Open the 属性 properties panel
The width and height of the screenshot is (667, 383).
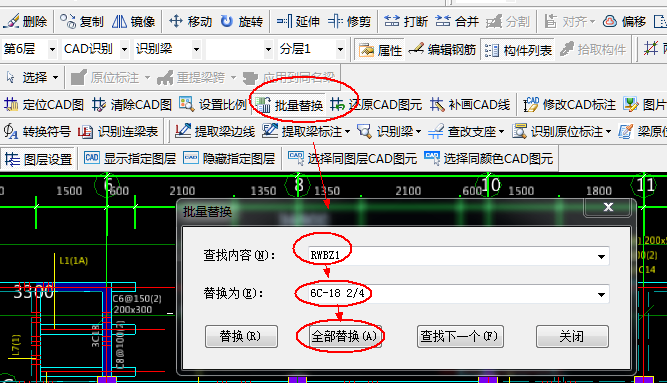[x=380, y=50]
